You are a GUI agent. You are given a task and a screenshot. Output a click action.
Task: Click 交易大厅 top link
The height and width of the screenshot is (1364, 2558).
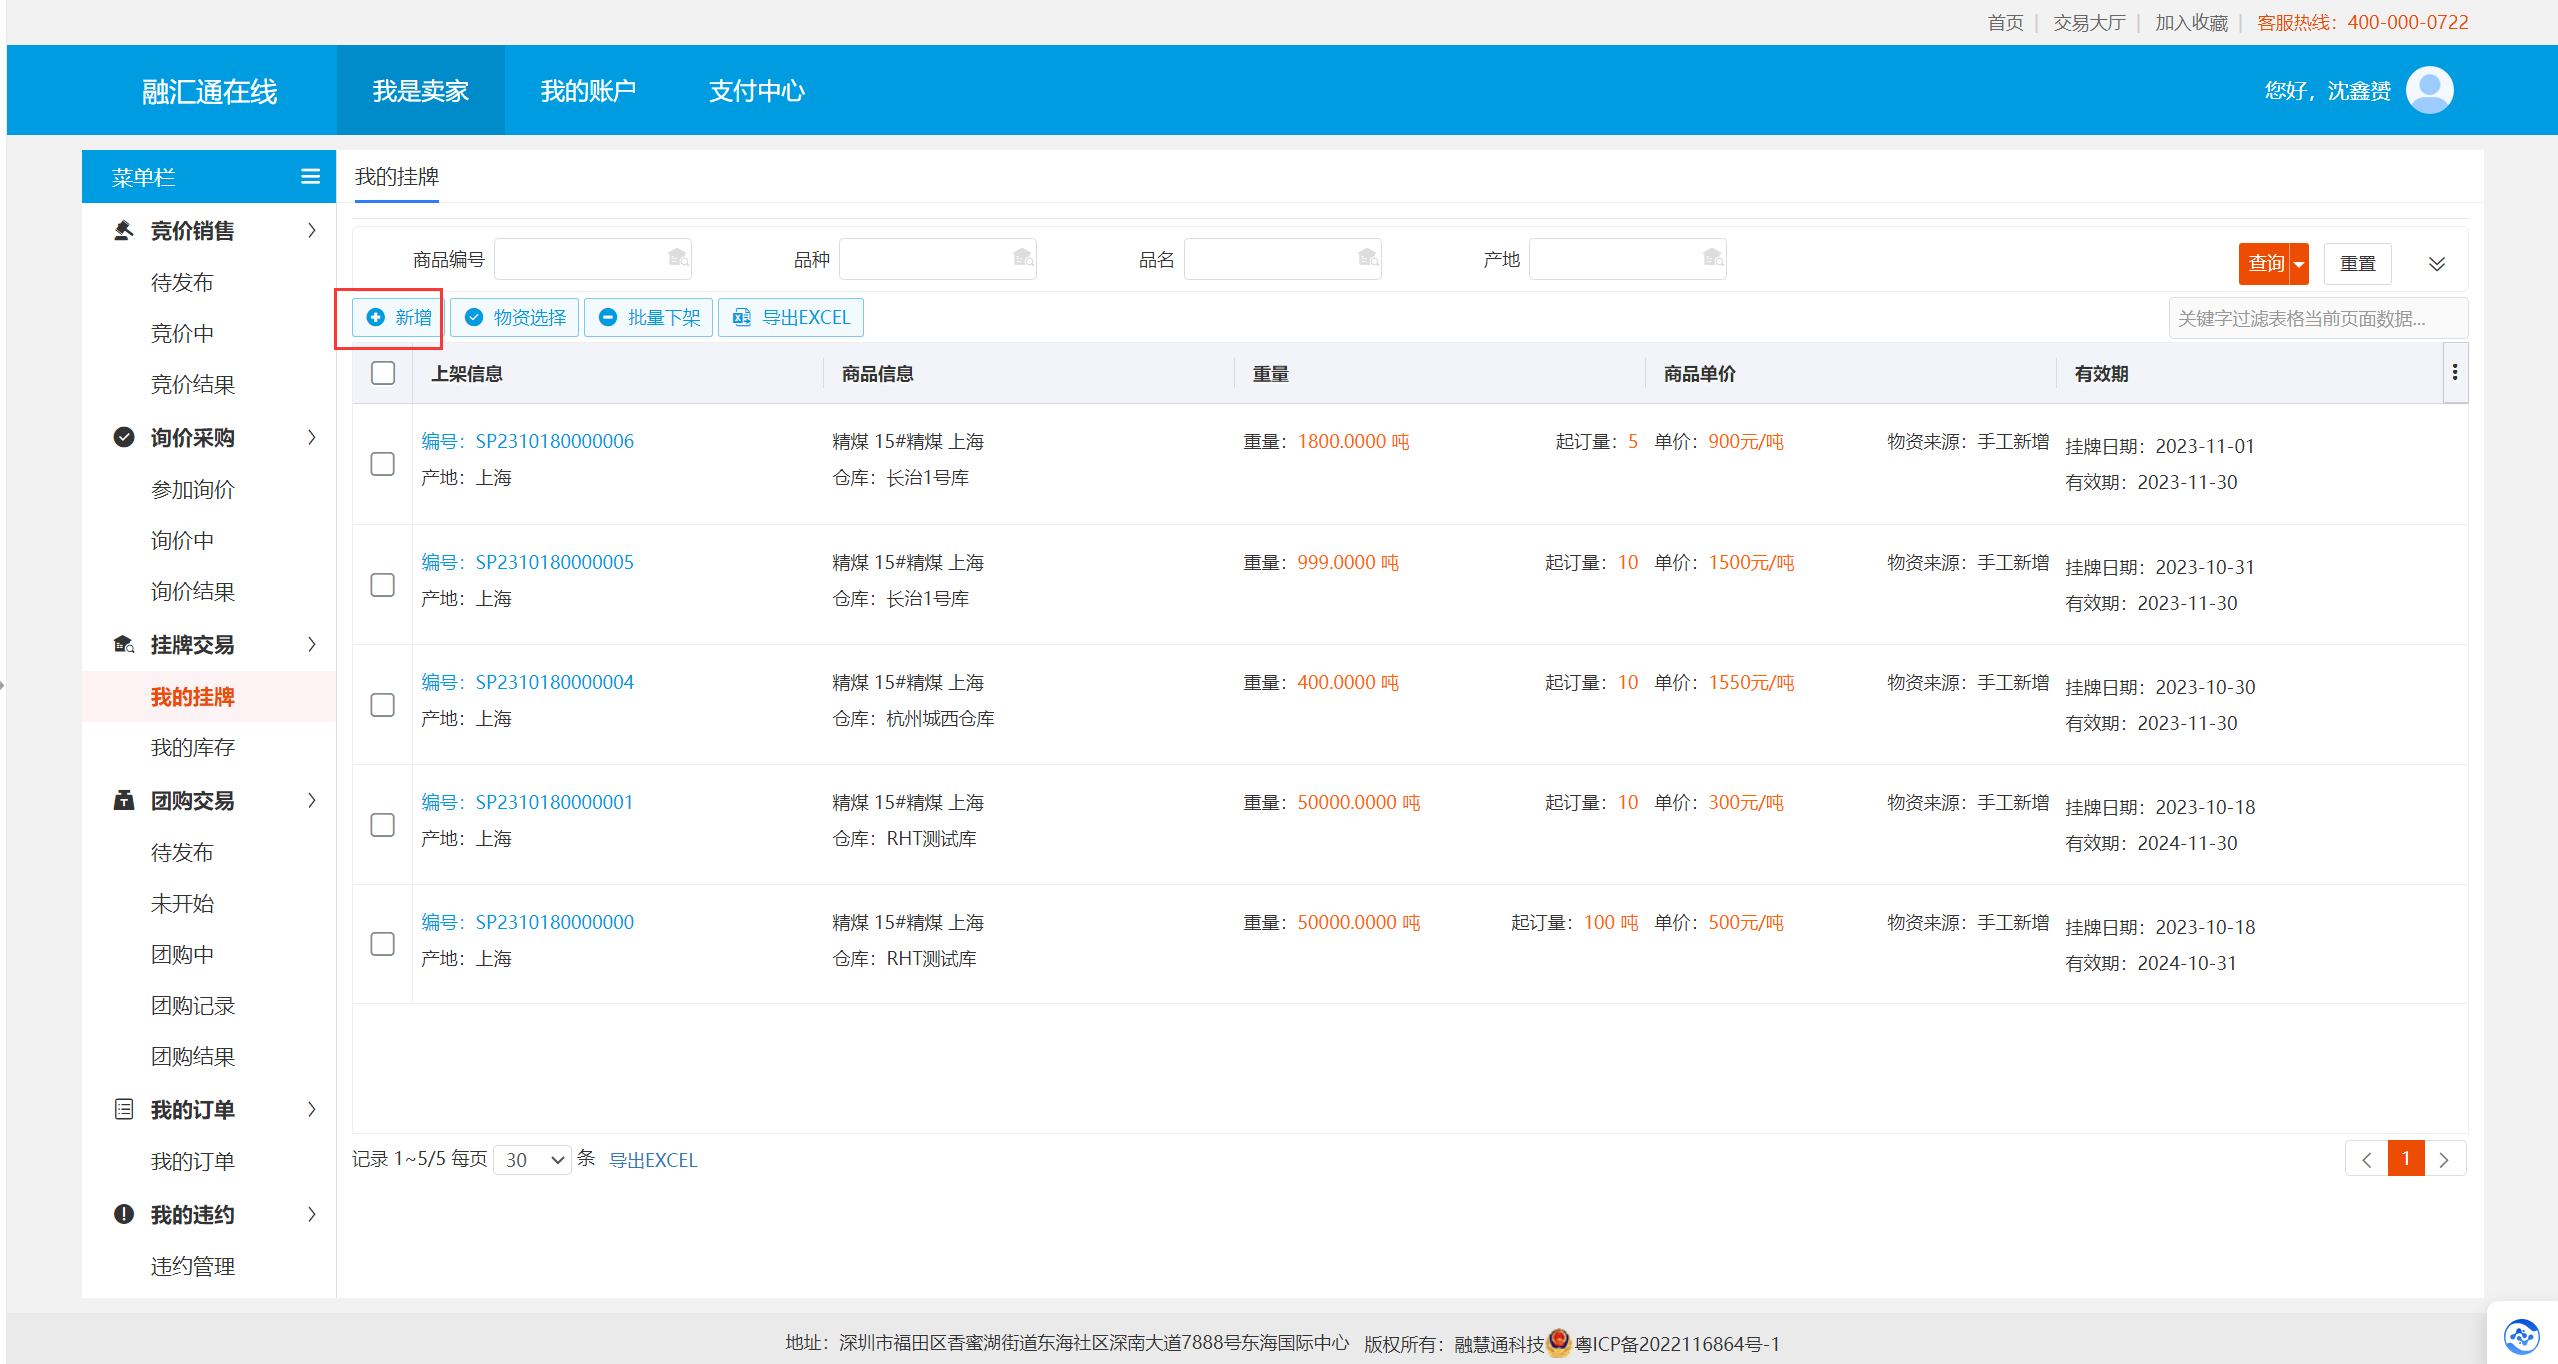click(x=2089, y=23)
